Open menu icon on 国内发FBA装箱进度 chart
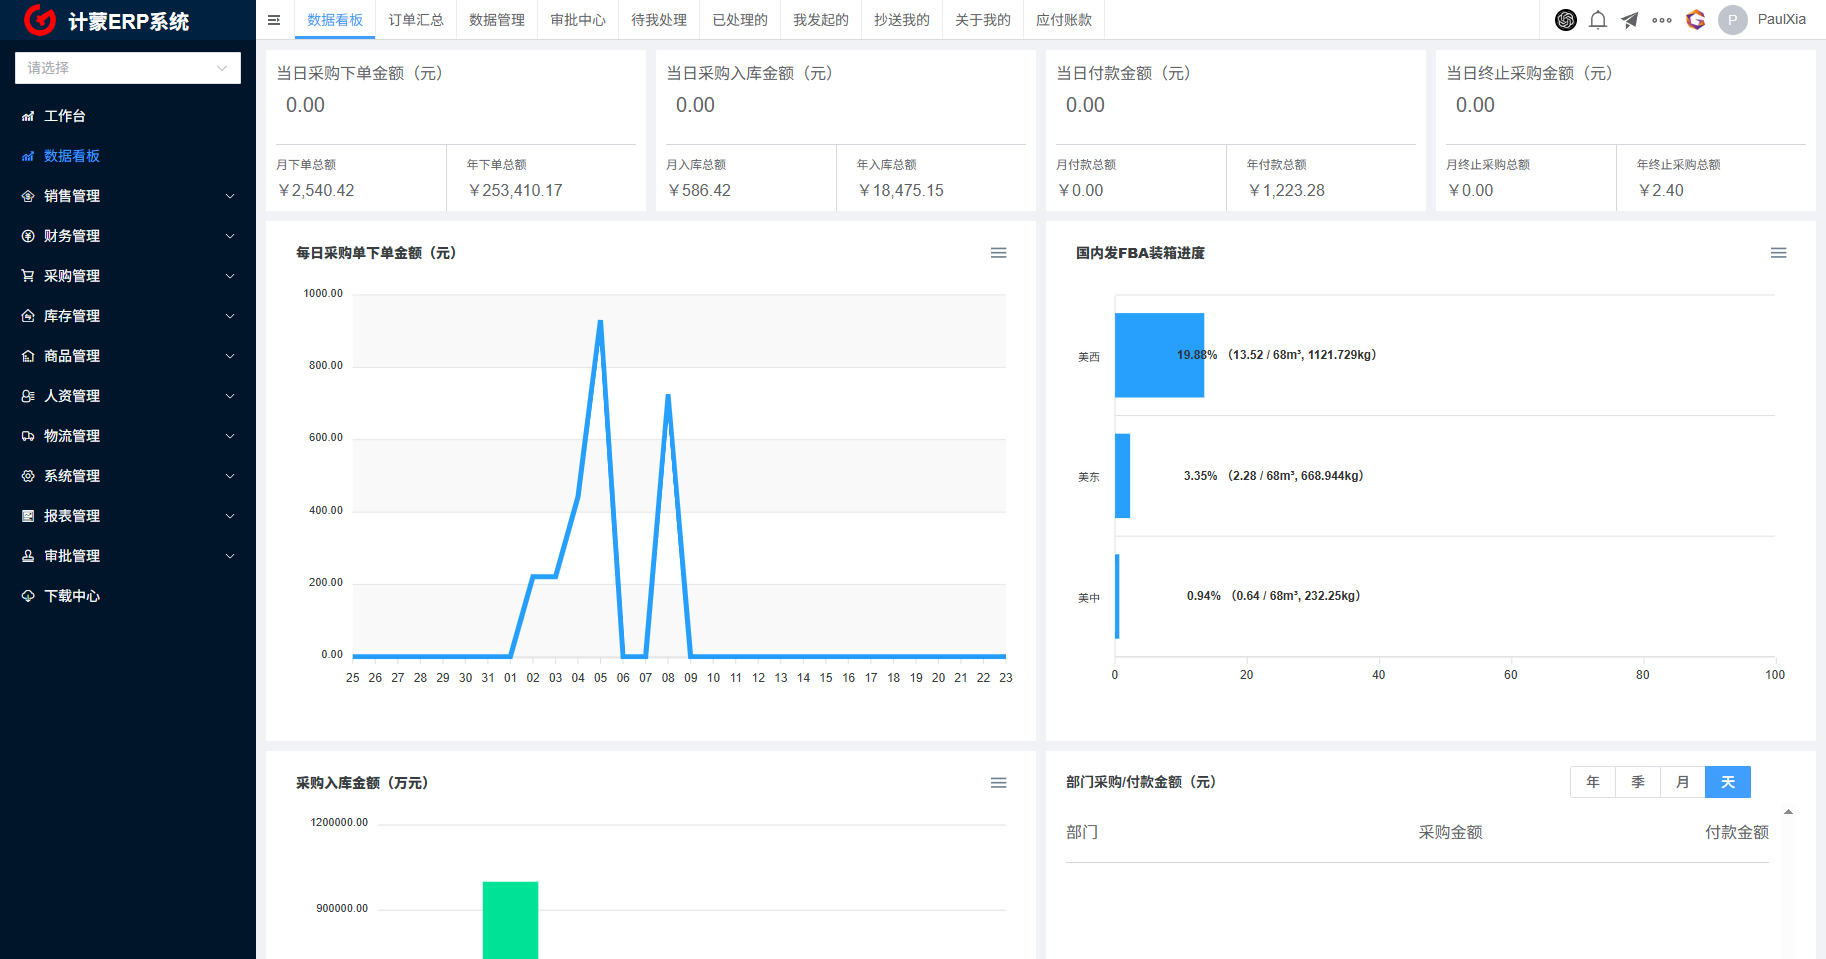This screenshot has width=1826, height=959. [1778, 253]
